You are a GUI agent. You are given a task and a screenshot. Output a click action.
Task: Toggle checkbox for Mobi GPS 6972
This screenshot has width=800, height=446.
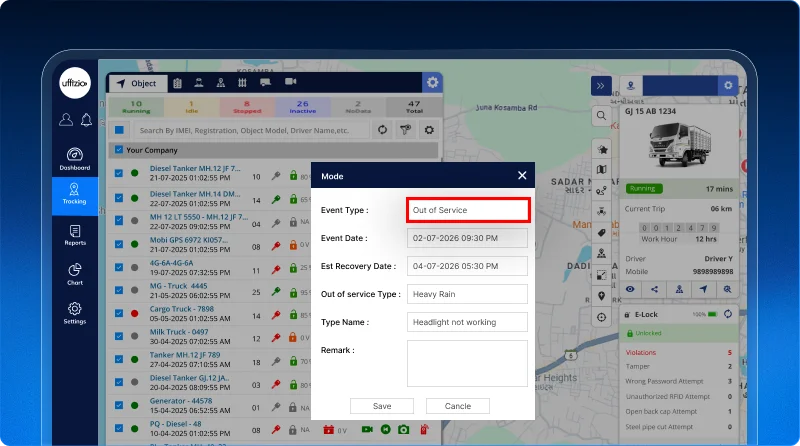(119, 244)
